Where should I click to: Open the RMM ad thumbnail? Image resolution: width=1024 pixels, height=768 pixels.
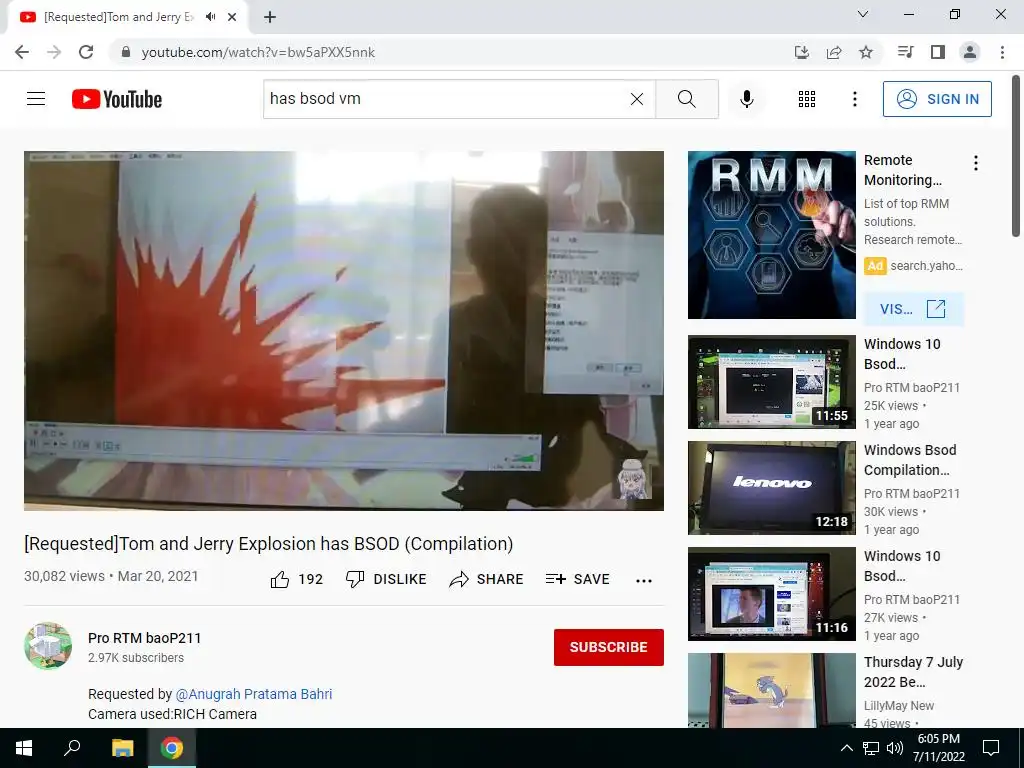771,235
